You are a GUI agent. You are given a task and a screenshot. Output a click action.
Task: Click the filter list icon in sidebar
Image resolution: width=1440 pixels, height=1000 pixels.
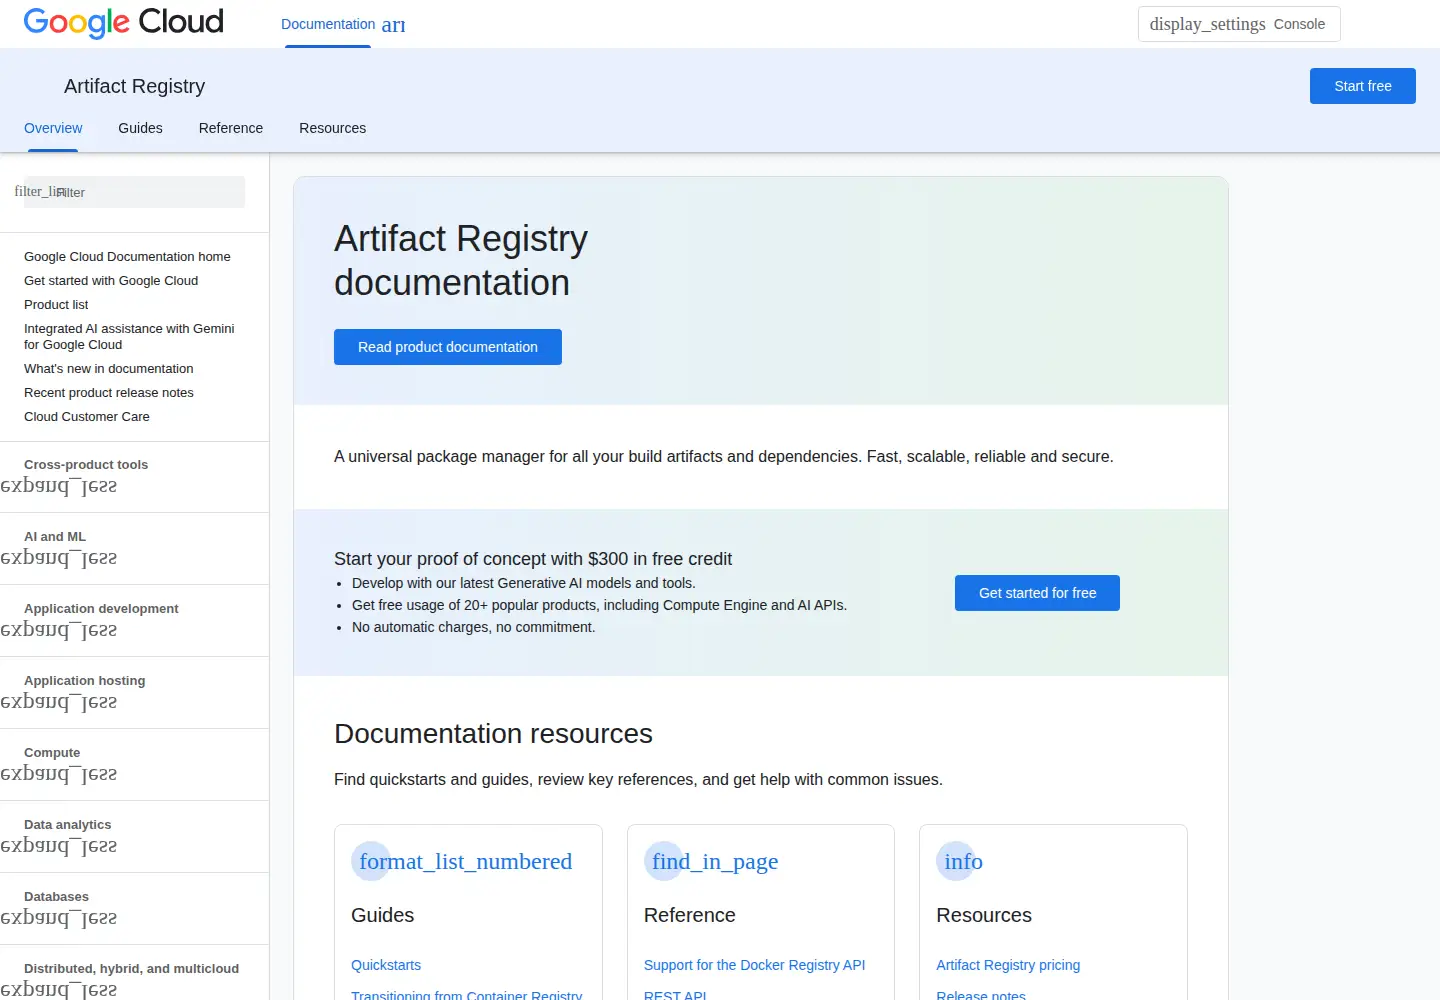pyautogui.click(x=38, y=191)
